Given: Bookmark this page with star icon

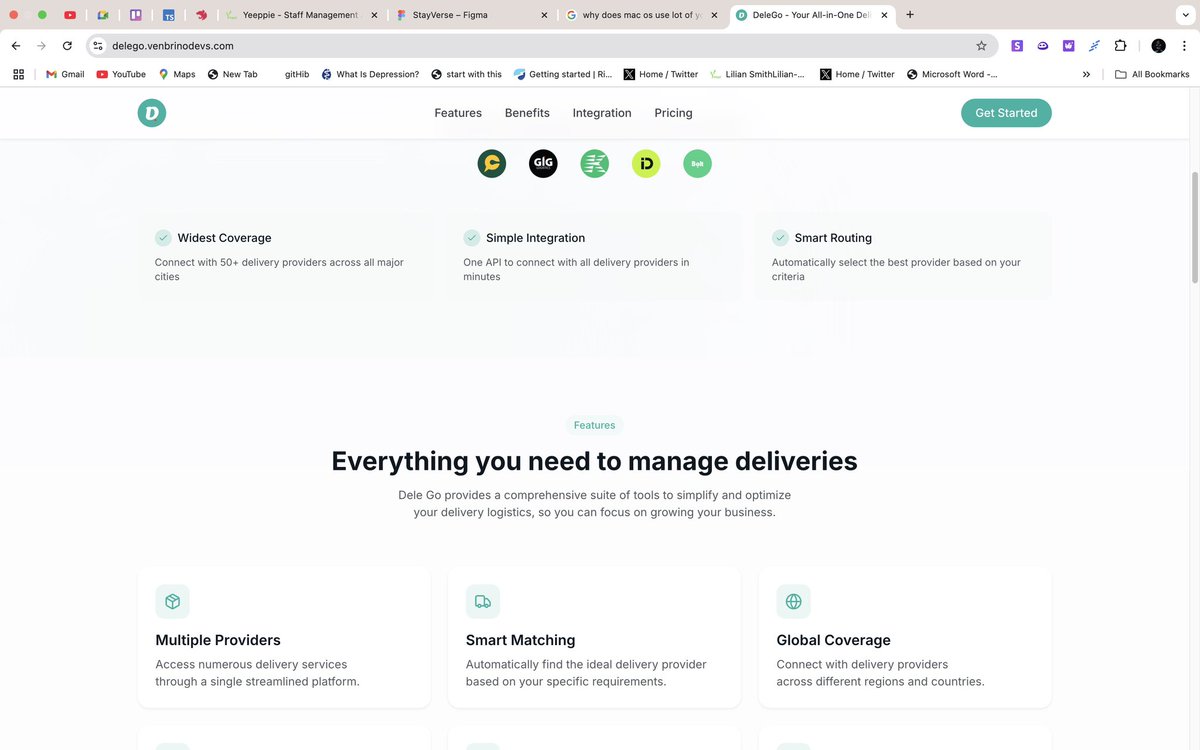Looking at the screenshot, I should (981, 46).
